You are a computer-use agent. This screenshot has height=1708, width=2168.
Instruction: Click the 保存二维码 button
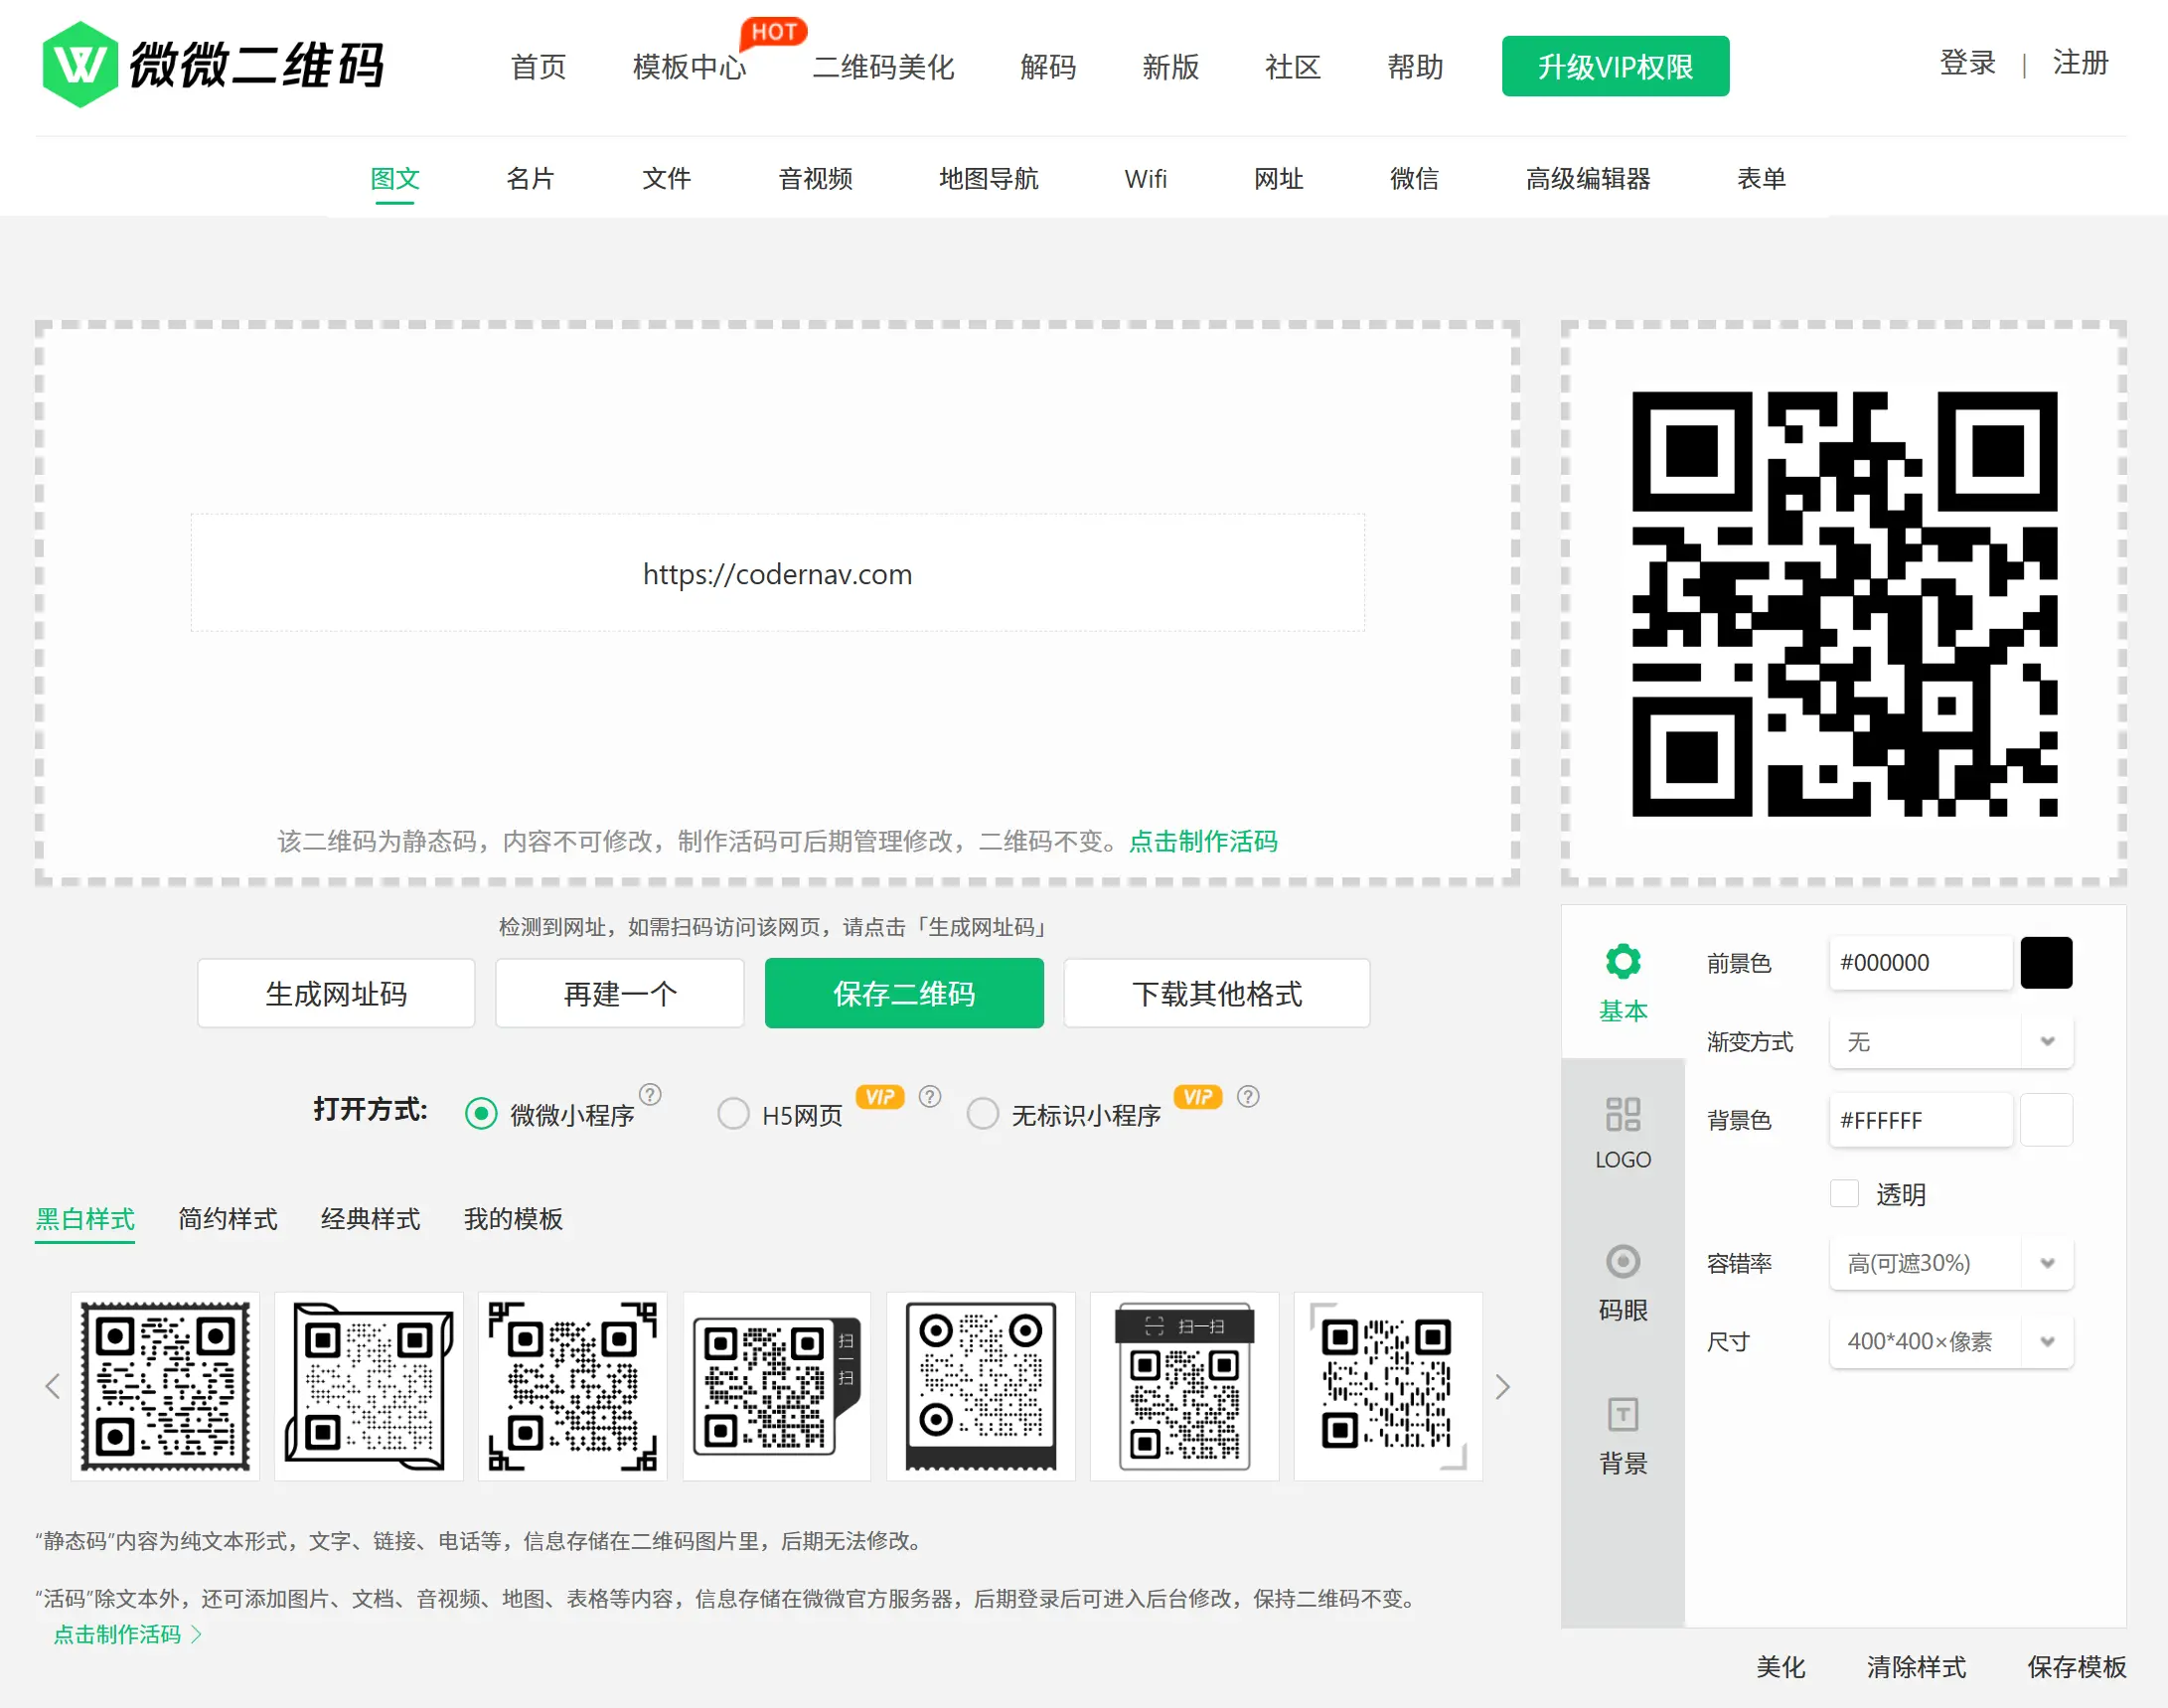coord(903,993)
